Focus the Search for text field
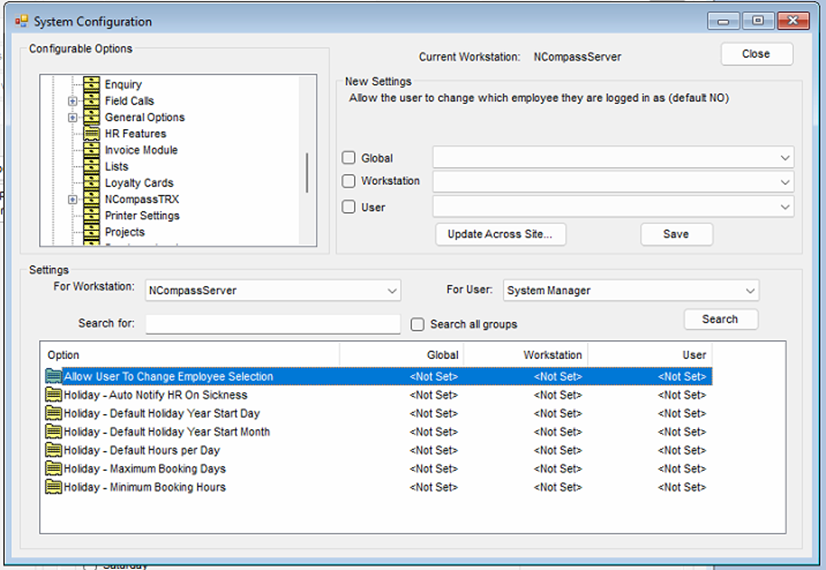 pos(273,323)
